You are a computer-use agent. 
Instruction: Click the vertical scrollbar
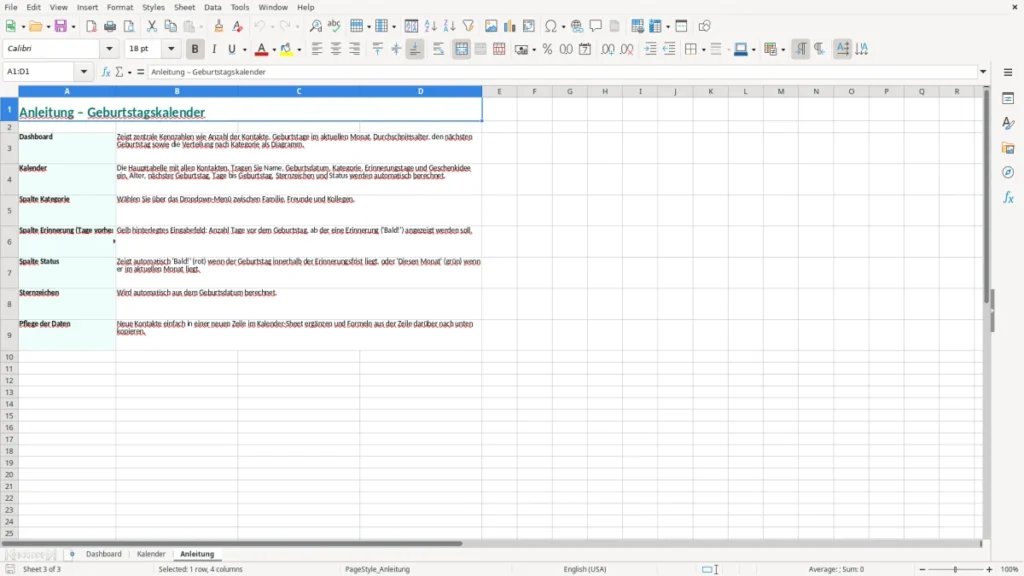986,196
